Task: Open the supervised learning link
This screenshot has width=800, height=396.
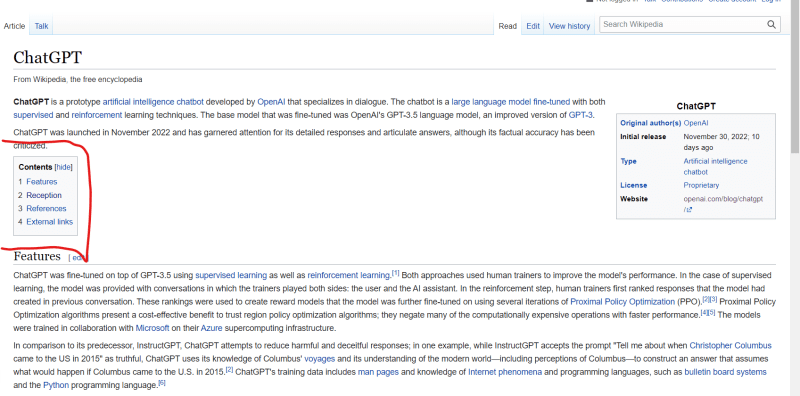Action: (x=231, y=275)
